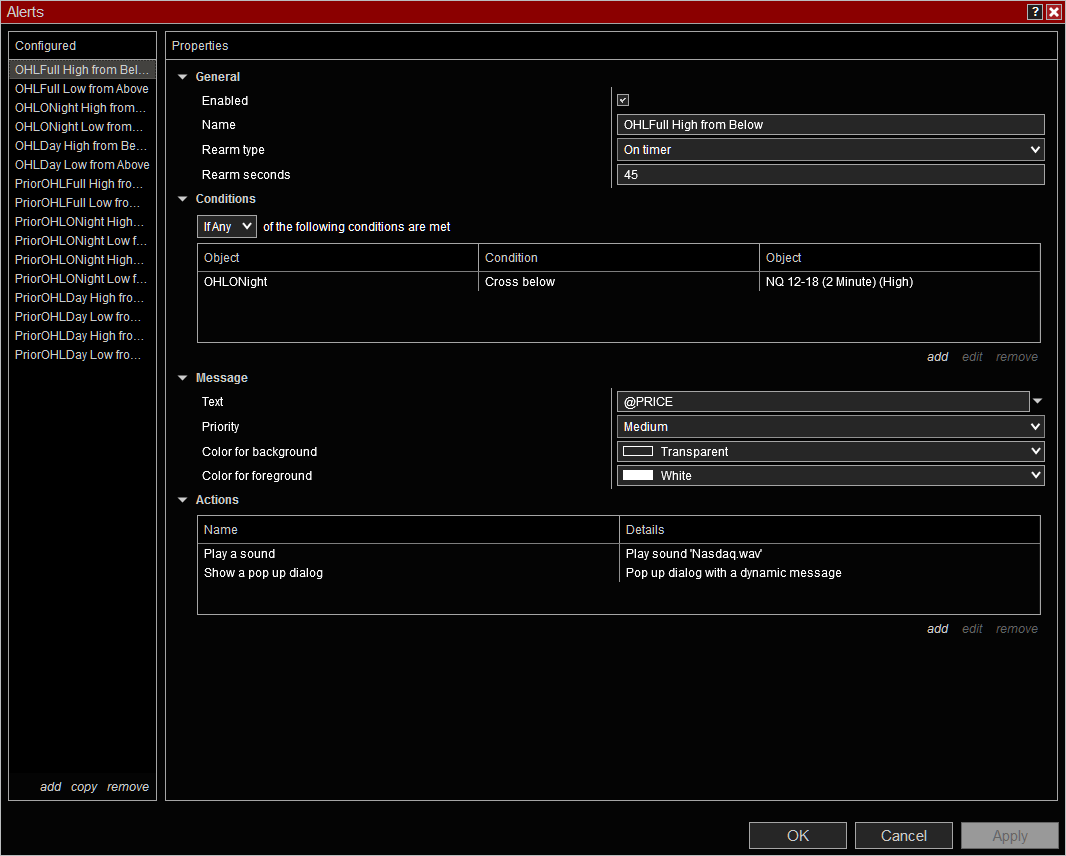Click the Cancel button
This screenshot has width=1066, height=856.
[x=903, y=836]
